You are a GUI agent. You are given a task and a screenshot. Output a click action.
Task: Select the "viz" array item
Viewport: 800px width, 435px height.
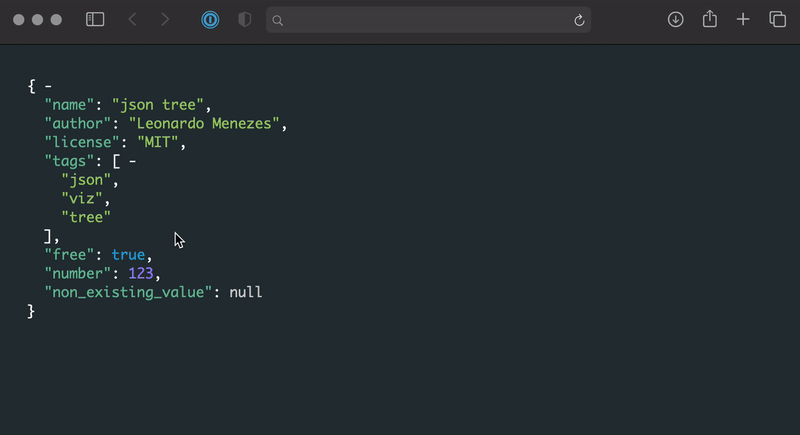tap(82, 198)
